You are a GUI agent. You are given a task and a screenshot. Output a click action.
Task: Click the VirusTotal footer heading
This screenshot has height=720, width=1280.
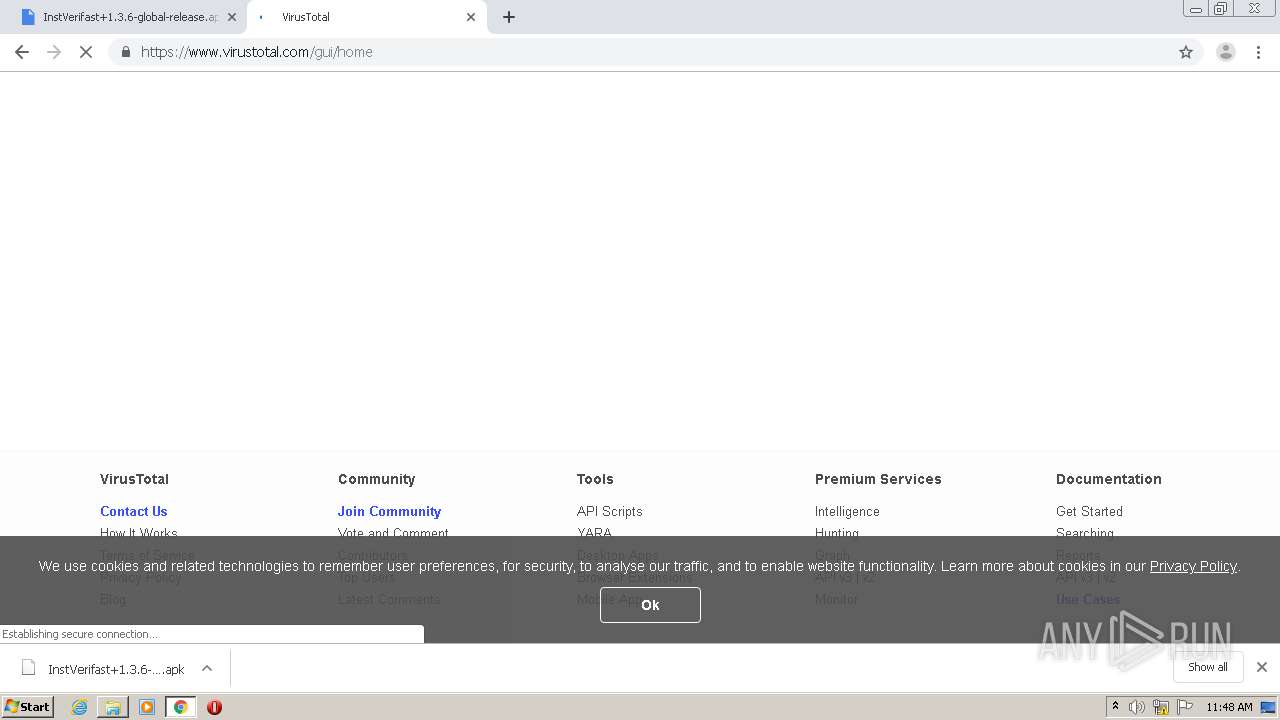pos(134,479)
